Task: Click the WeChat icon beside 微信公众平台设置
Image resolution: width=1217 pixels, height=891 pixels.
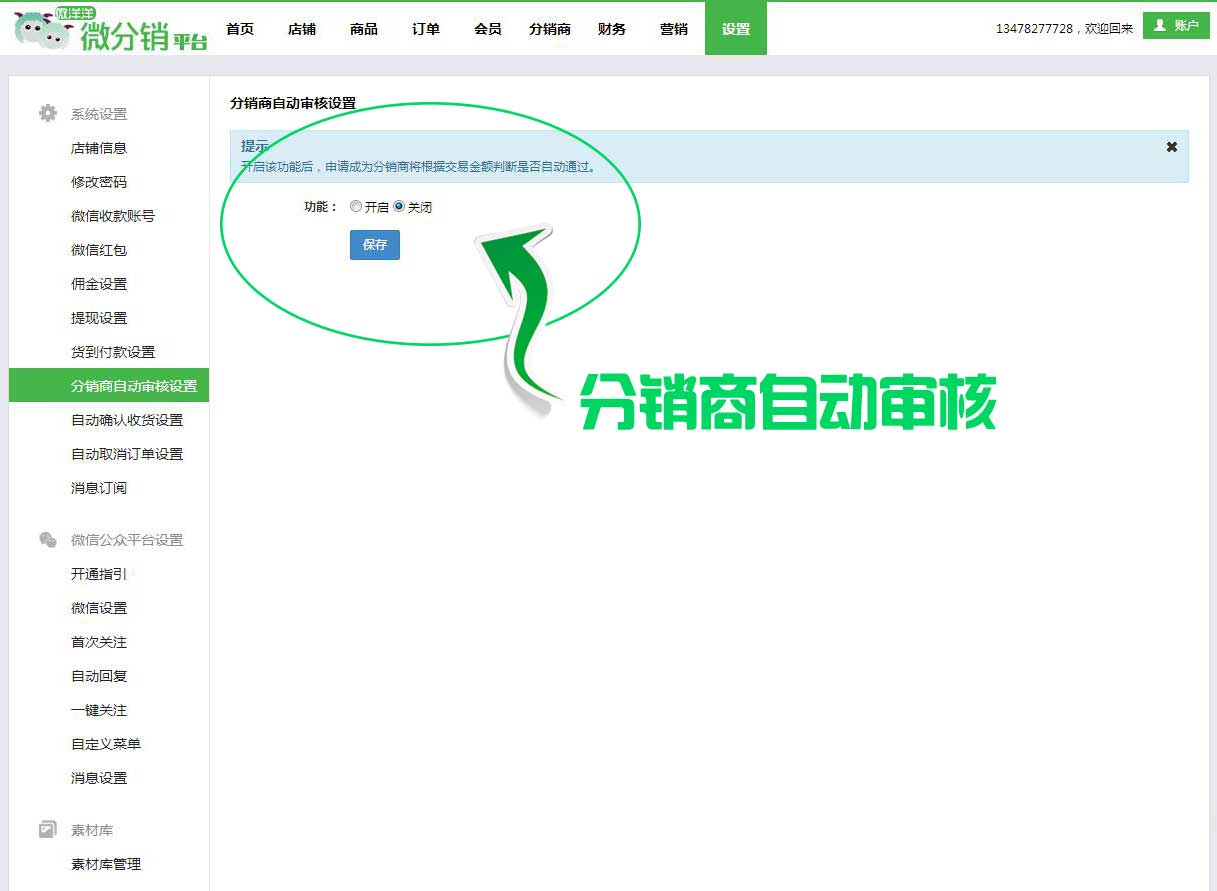Action: coord(48,540)
